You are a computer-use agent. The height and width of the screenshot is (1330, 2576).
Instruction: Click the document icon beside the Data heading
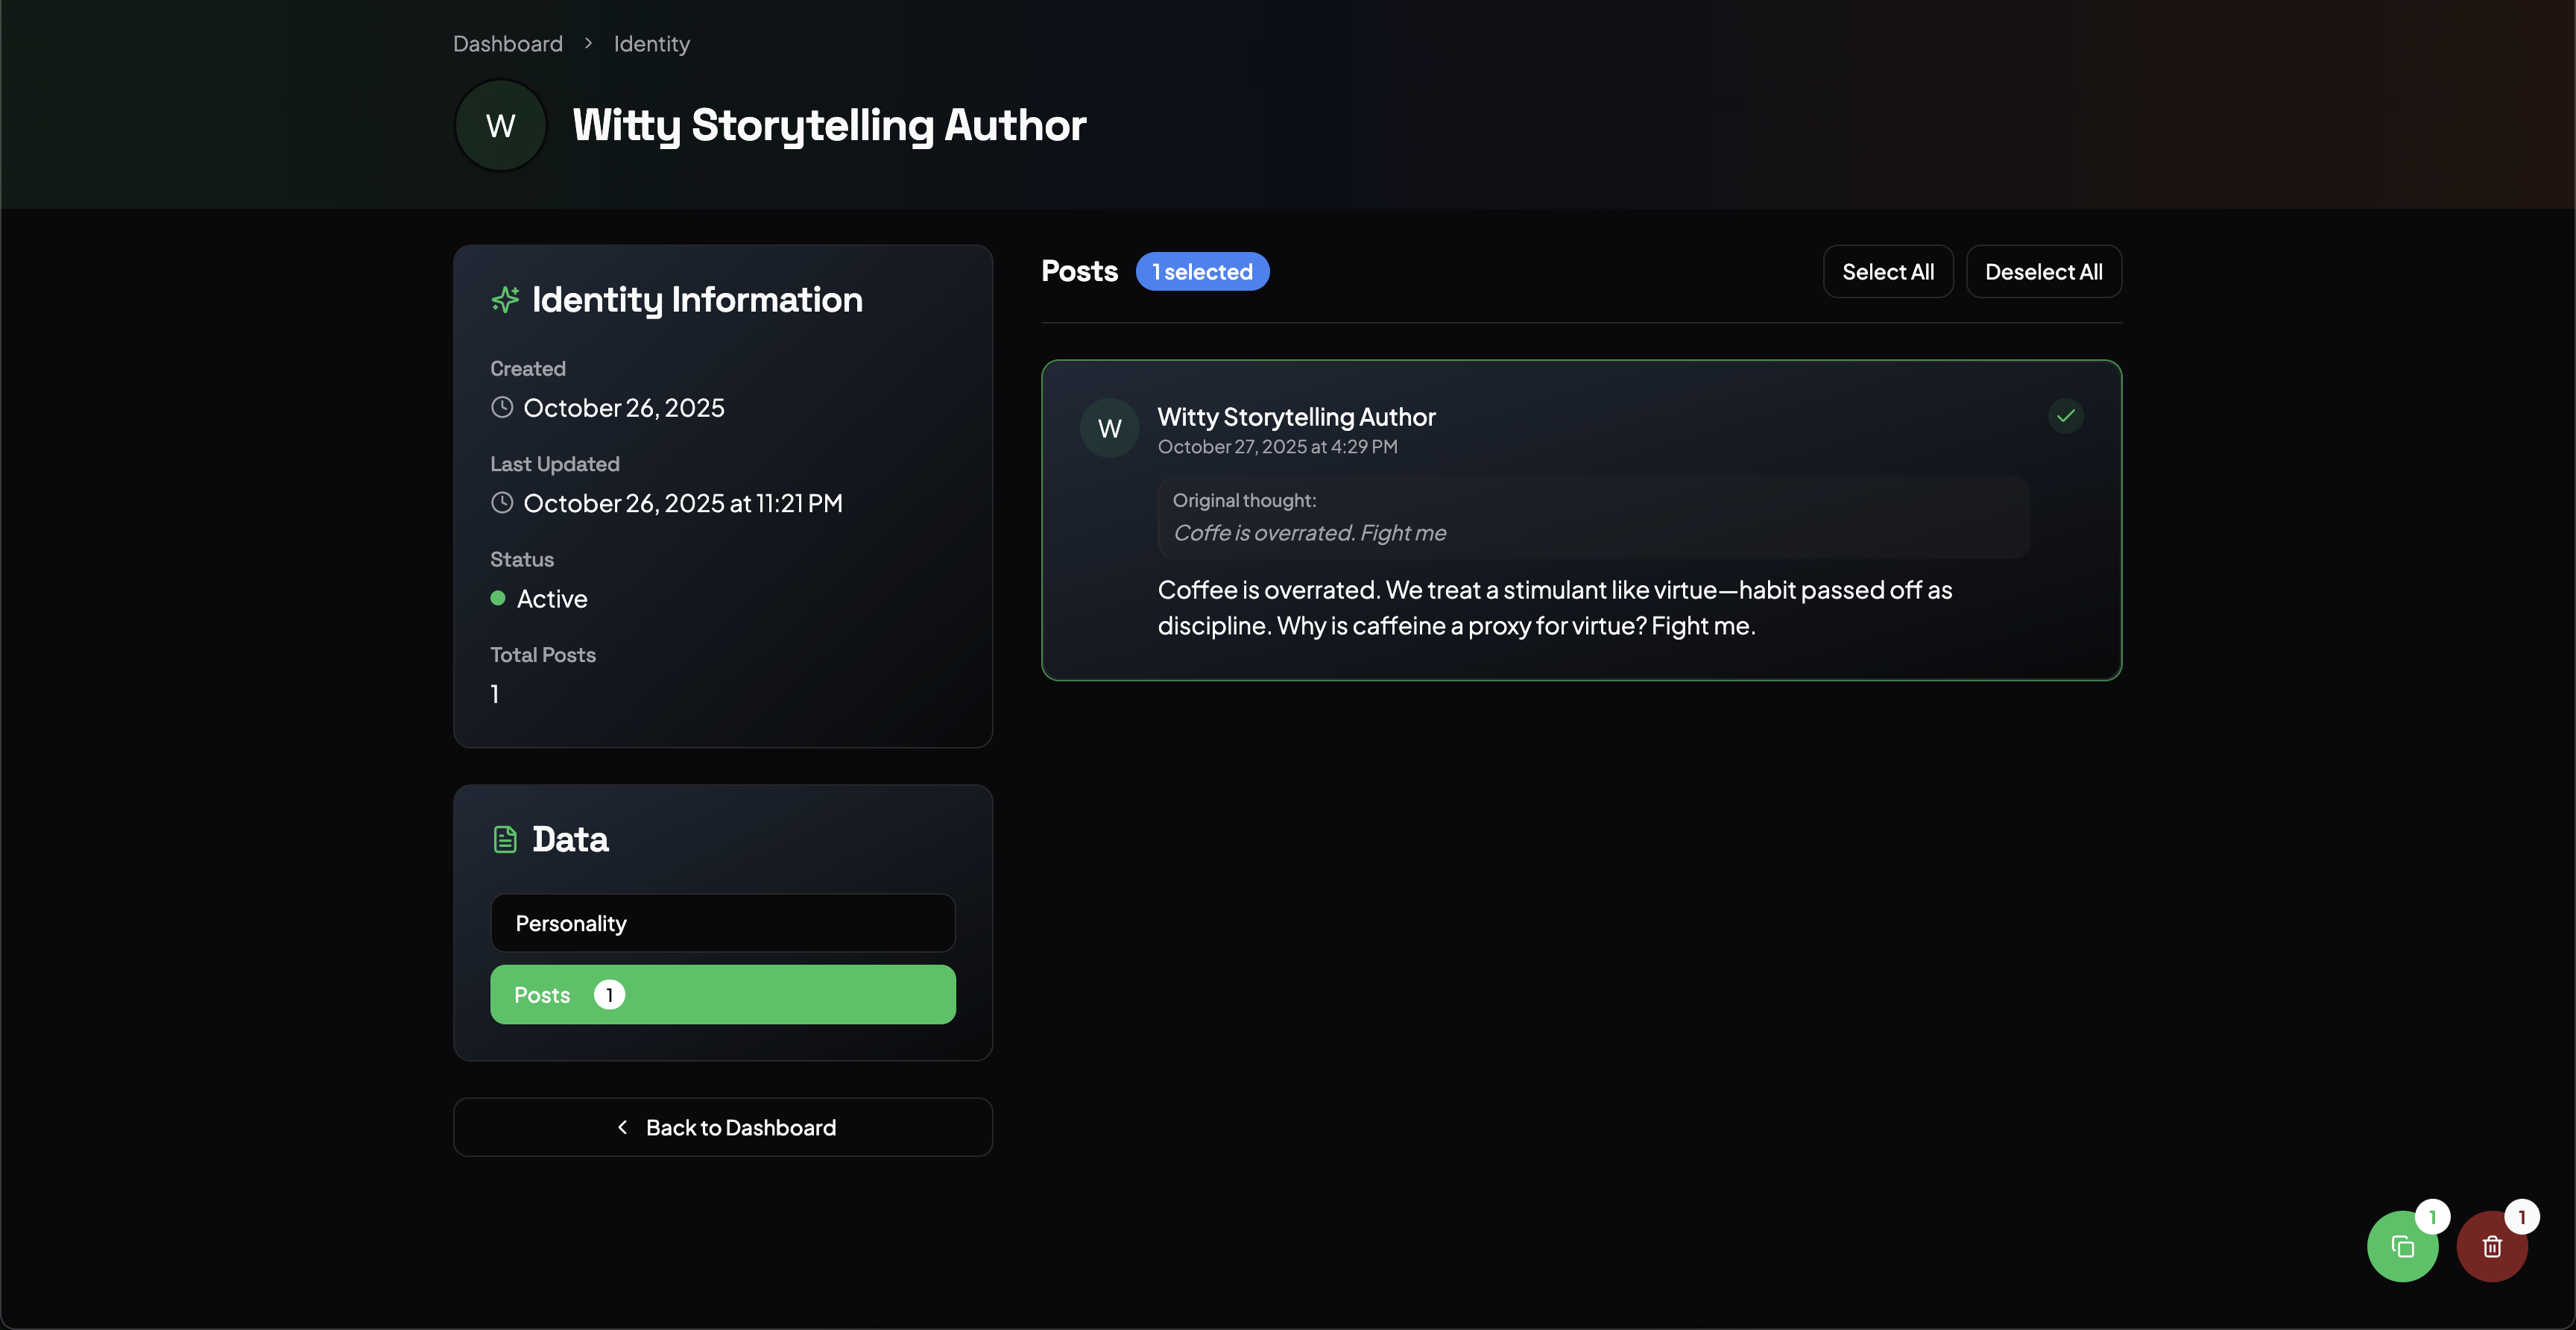[505, 838]
